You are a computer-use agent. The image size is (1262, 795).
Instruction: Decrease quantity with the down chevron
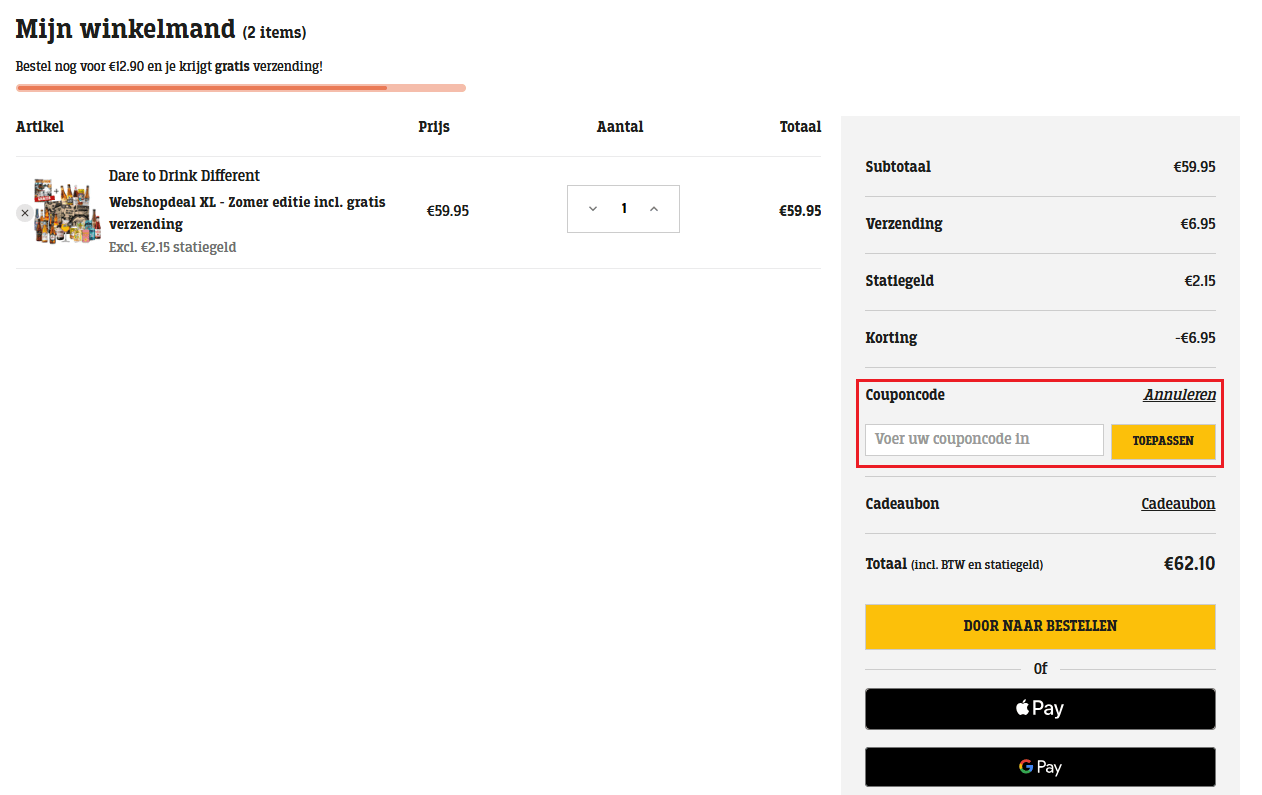click(x=593, y=209)
